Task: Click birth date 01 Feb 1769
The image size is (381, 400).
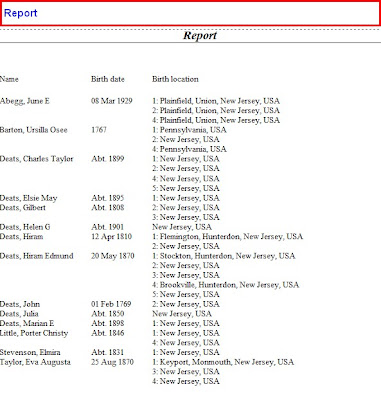Action: click(111, 304)
